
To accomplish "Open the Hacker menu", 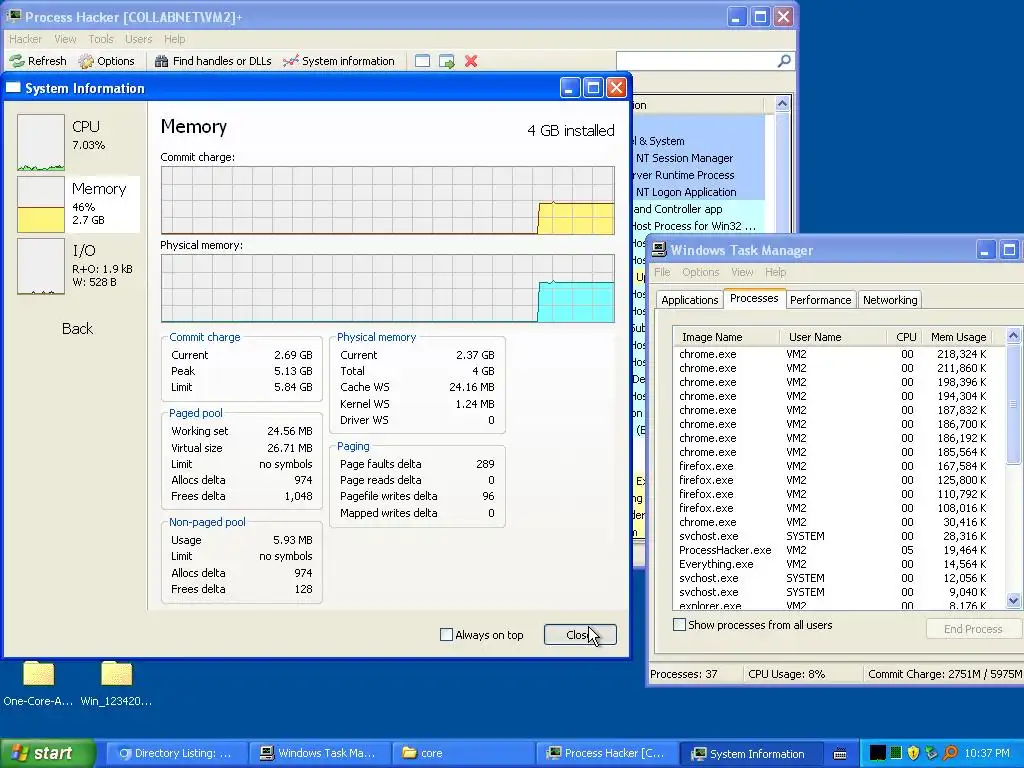I will pyautogui.click(x=25, y=39).
